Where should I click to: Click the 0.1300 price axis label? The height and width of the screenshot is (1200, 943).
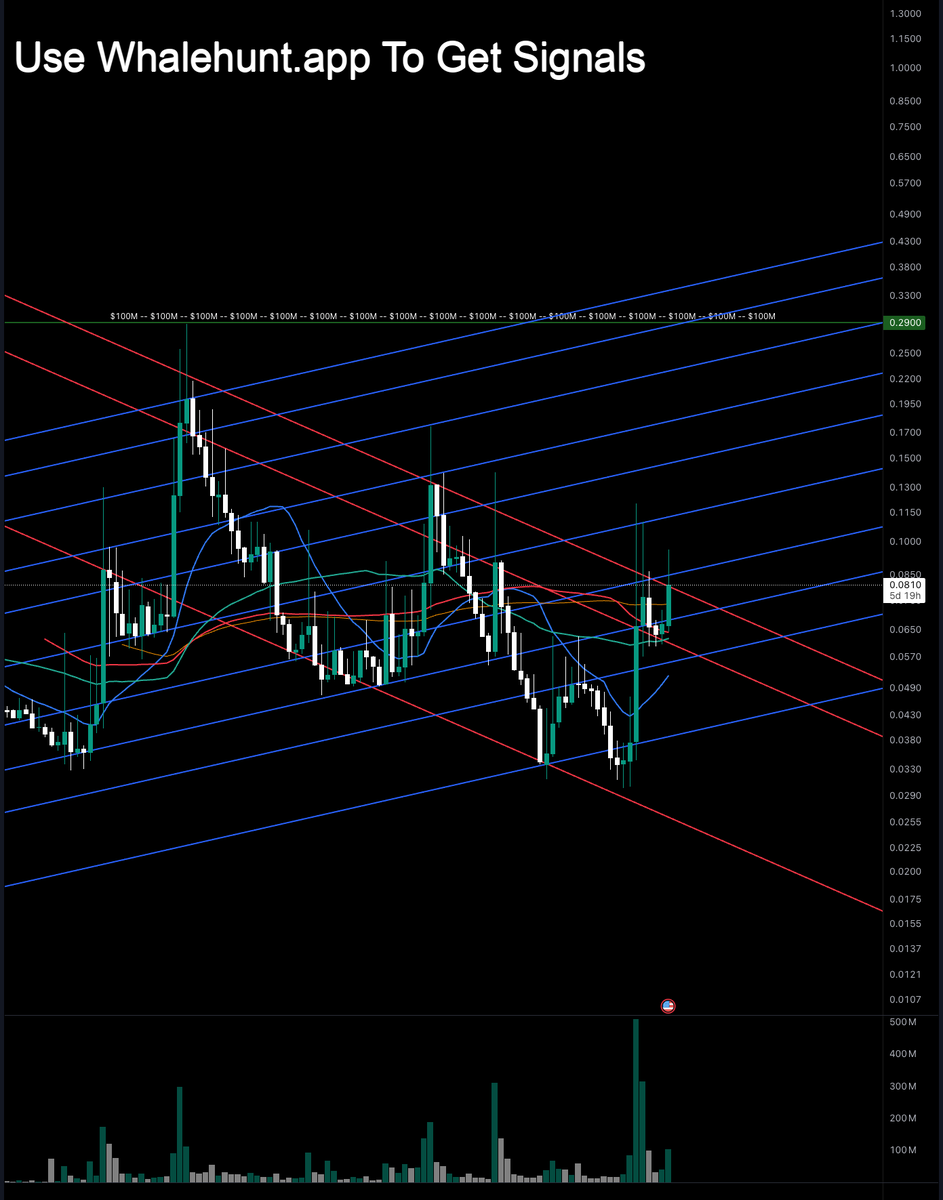click(x=905, y=487)
